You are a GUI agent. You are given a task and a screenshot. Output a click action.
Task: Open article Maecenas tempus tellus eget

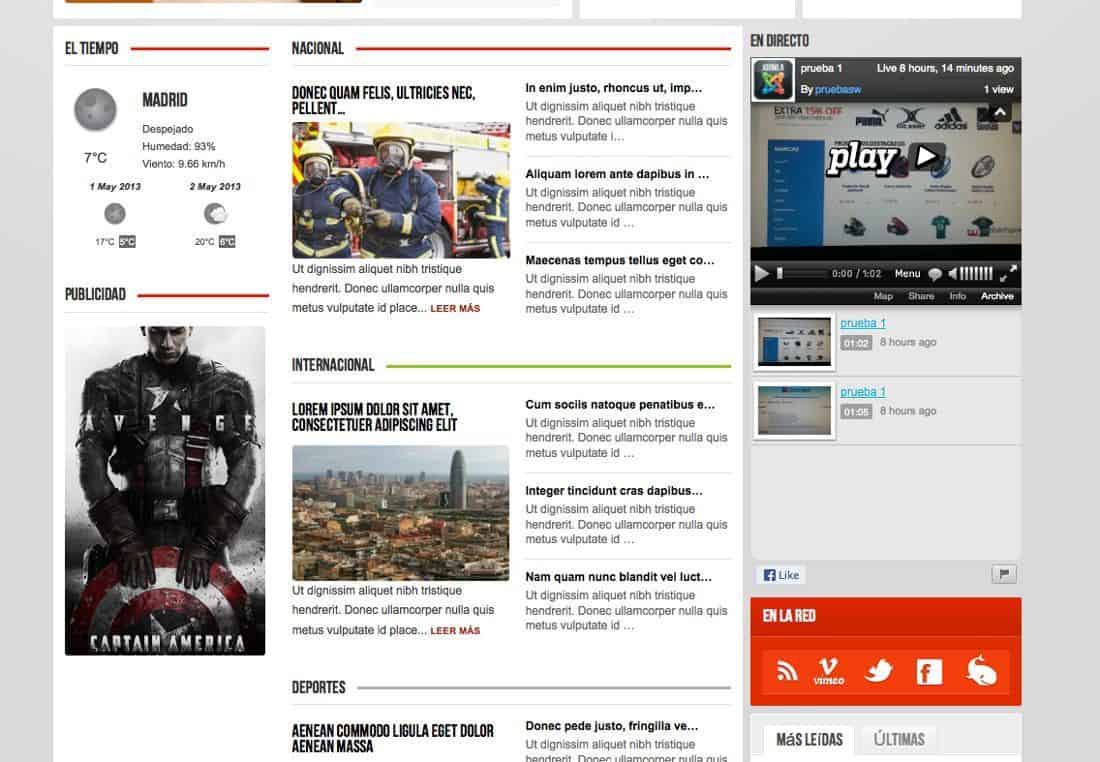[x=619, y=260]
